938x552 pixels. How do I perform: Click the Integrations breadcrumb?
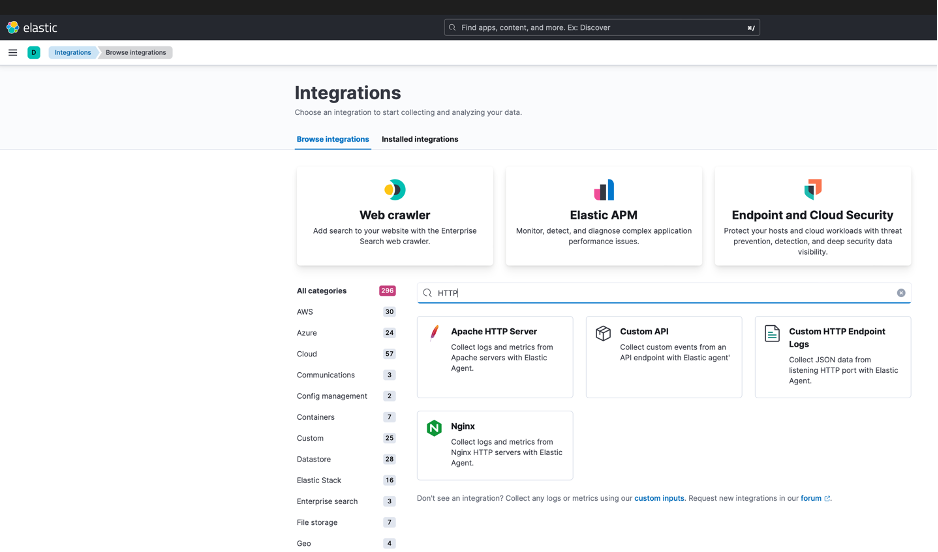pyautogui.click(x=73, y=52)
